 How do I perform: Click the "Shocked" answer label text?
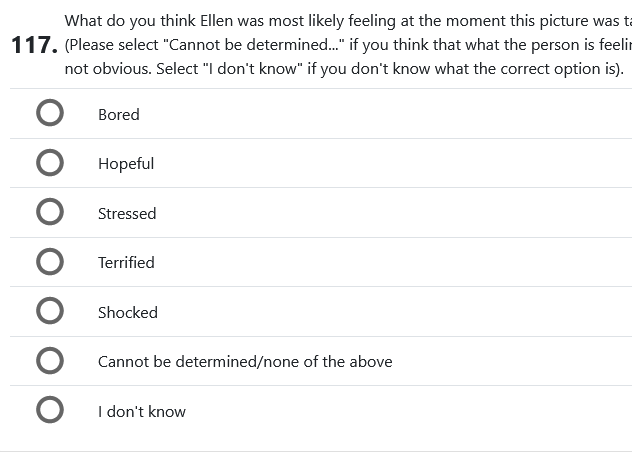pyautogui.click(x=128, y=313)
